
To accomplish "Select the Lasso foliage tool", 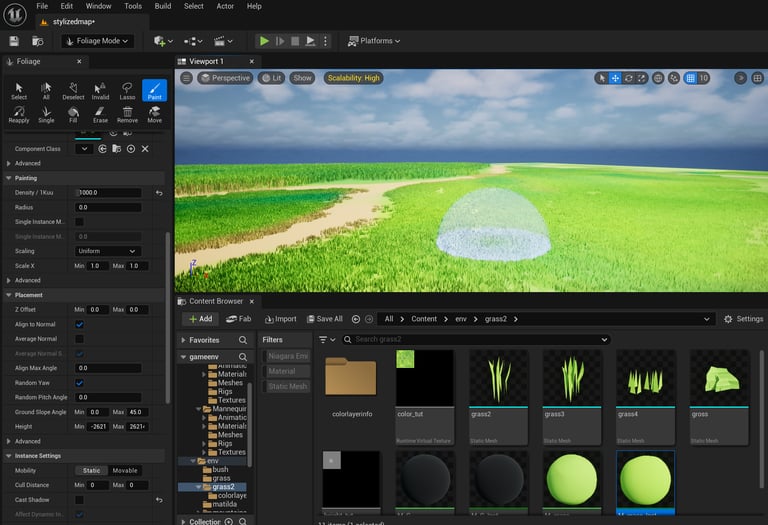I will pyautogui.click(x=127, y=91).
